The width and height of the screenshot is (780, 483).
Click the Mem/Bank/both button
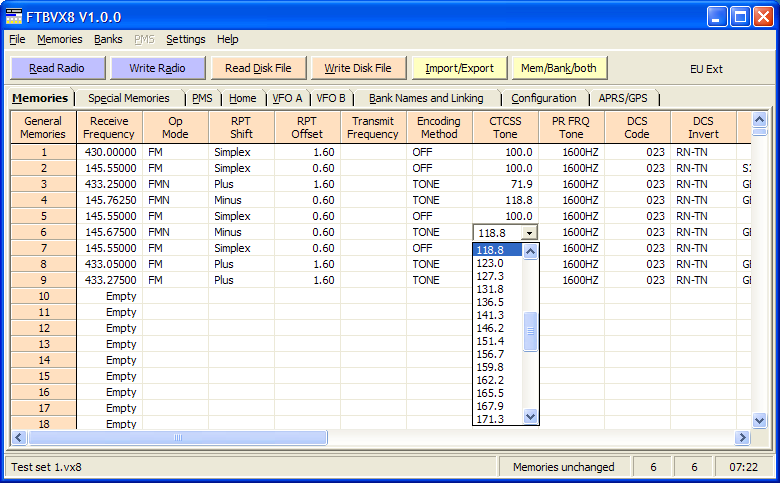(560, 68)
